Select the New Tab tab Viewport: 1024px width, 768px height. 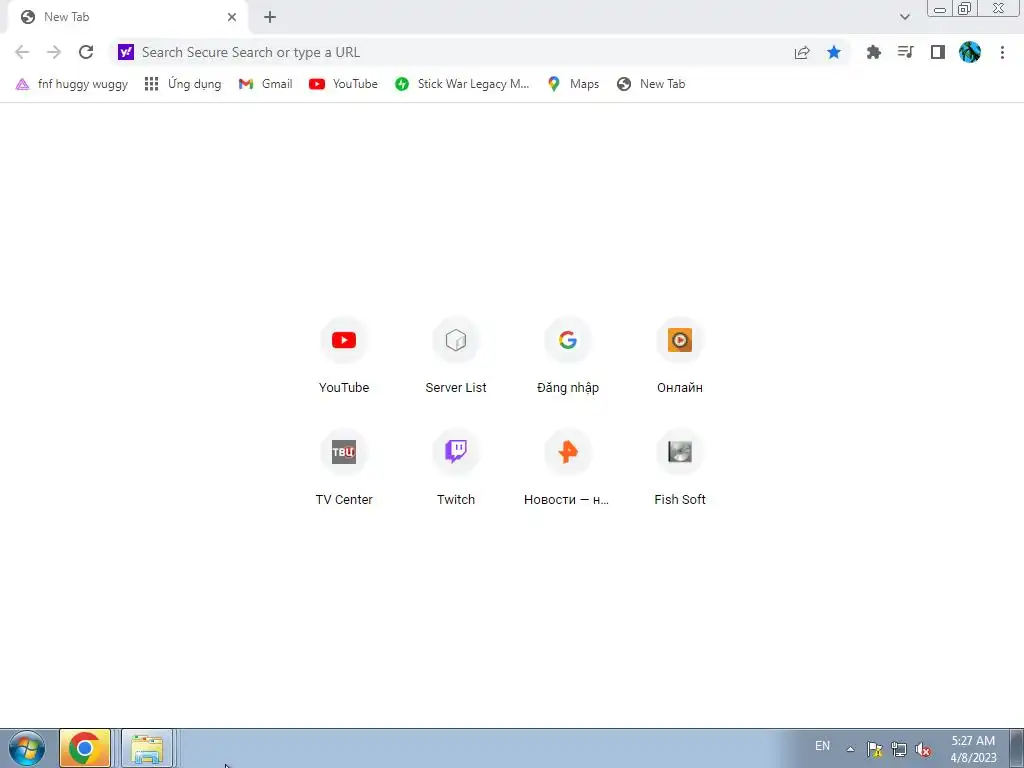coord(127,17)
